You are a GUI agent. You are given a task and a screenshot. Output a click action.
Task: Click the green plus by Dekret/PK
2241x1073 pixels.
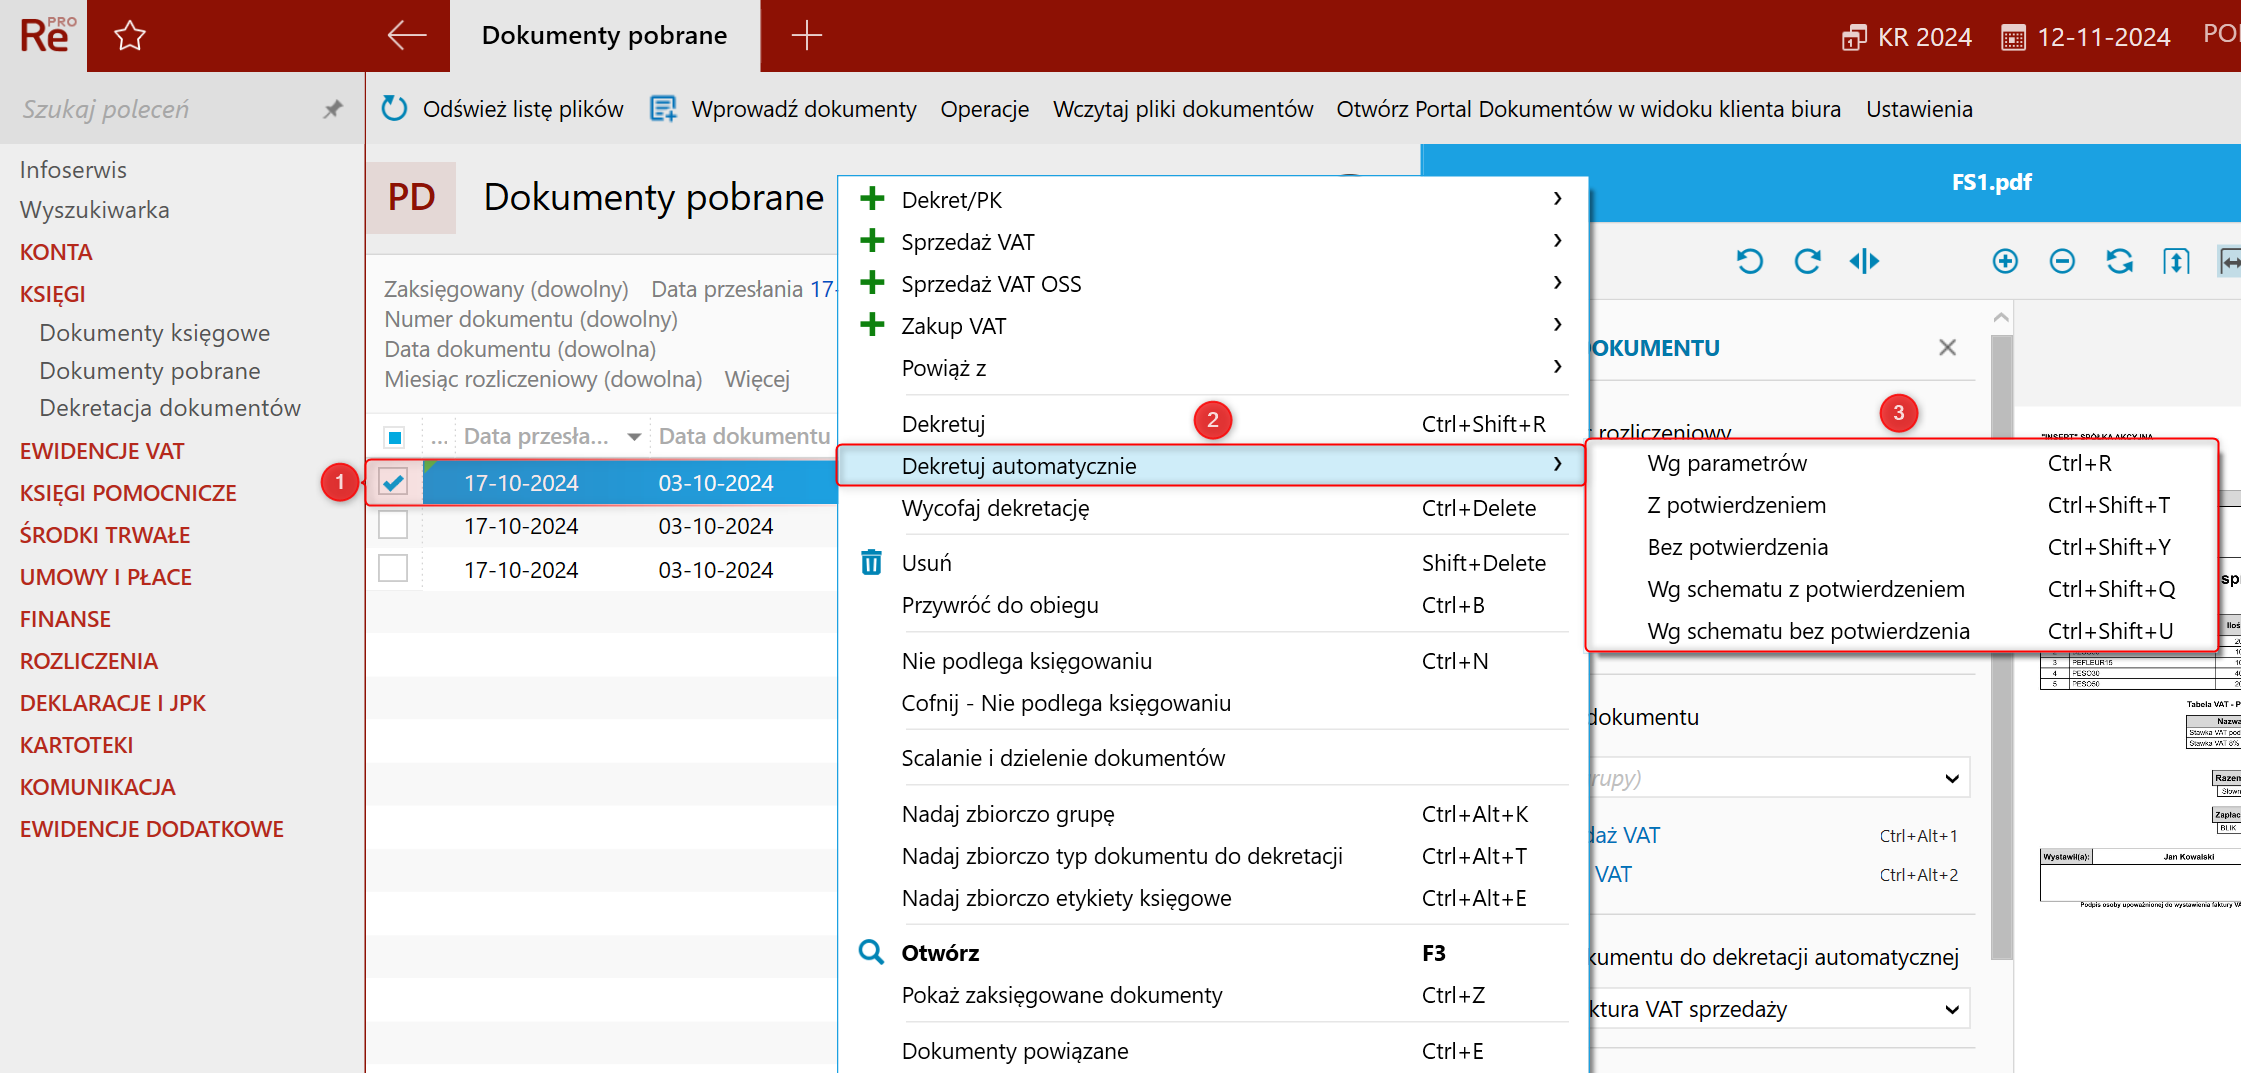coord(872,198)
